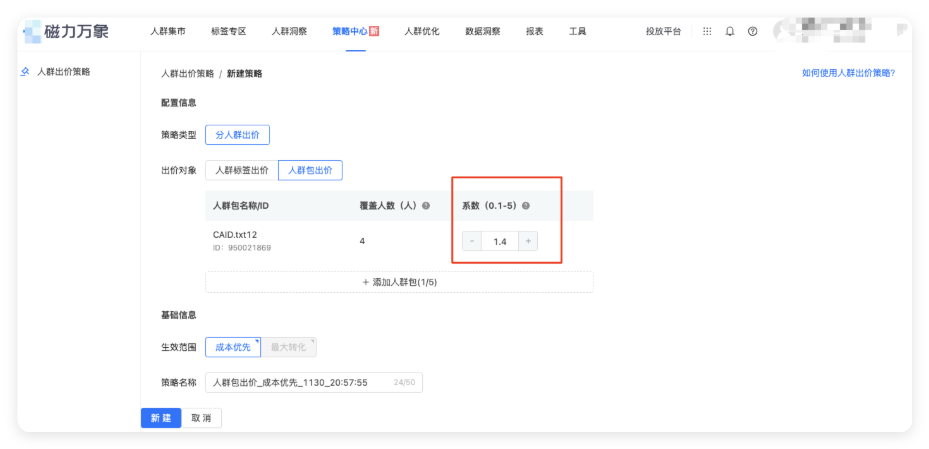Click the ID：950021869 text
Screen dimensions: 929x449
click(242, 248)
